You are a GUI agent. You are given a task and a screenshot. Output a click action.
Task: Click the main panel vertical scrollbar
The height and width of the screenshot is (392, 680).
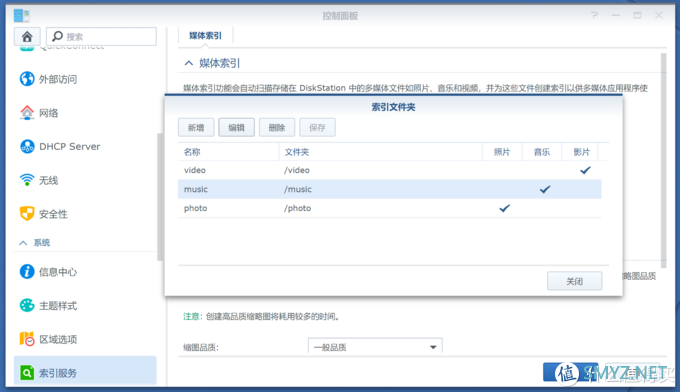(664, 160)
